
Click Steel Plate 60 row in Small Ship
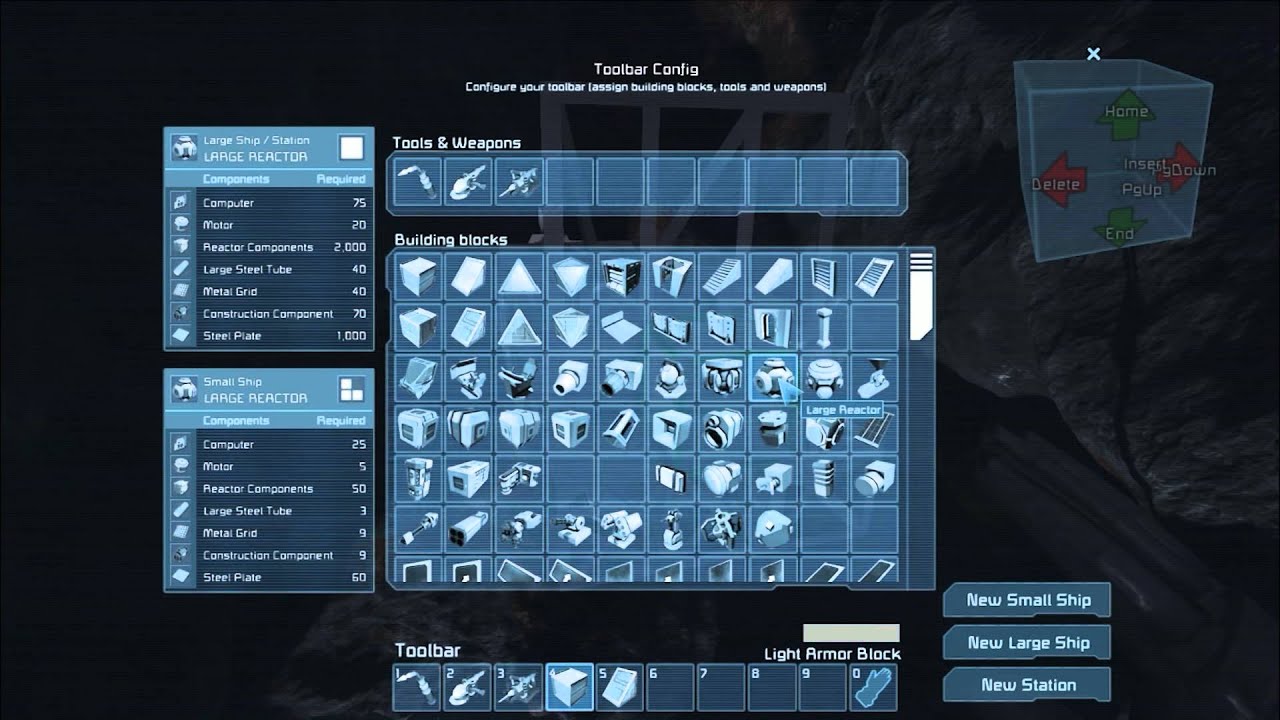[x=269, y=577]
